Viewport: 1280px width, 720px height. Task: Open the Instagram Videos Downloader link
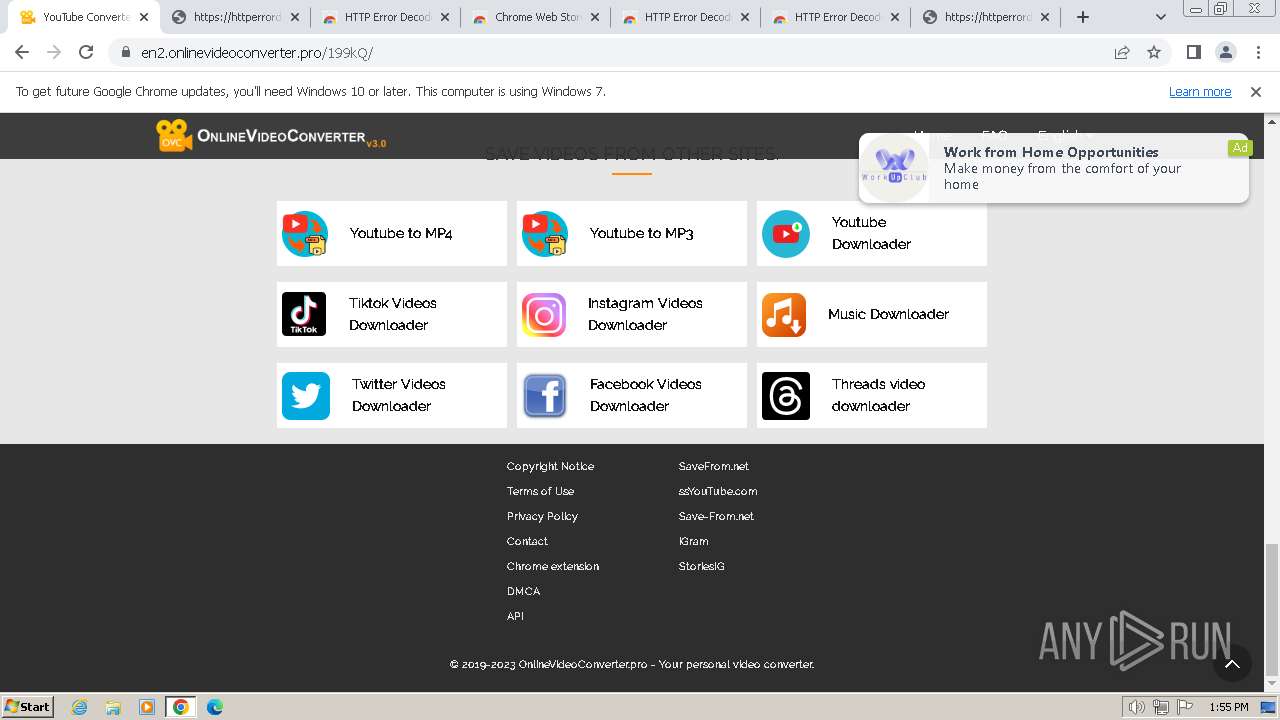click(x=645, y=314)
